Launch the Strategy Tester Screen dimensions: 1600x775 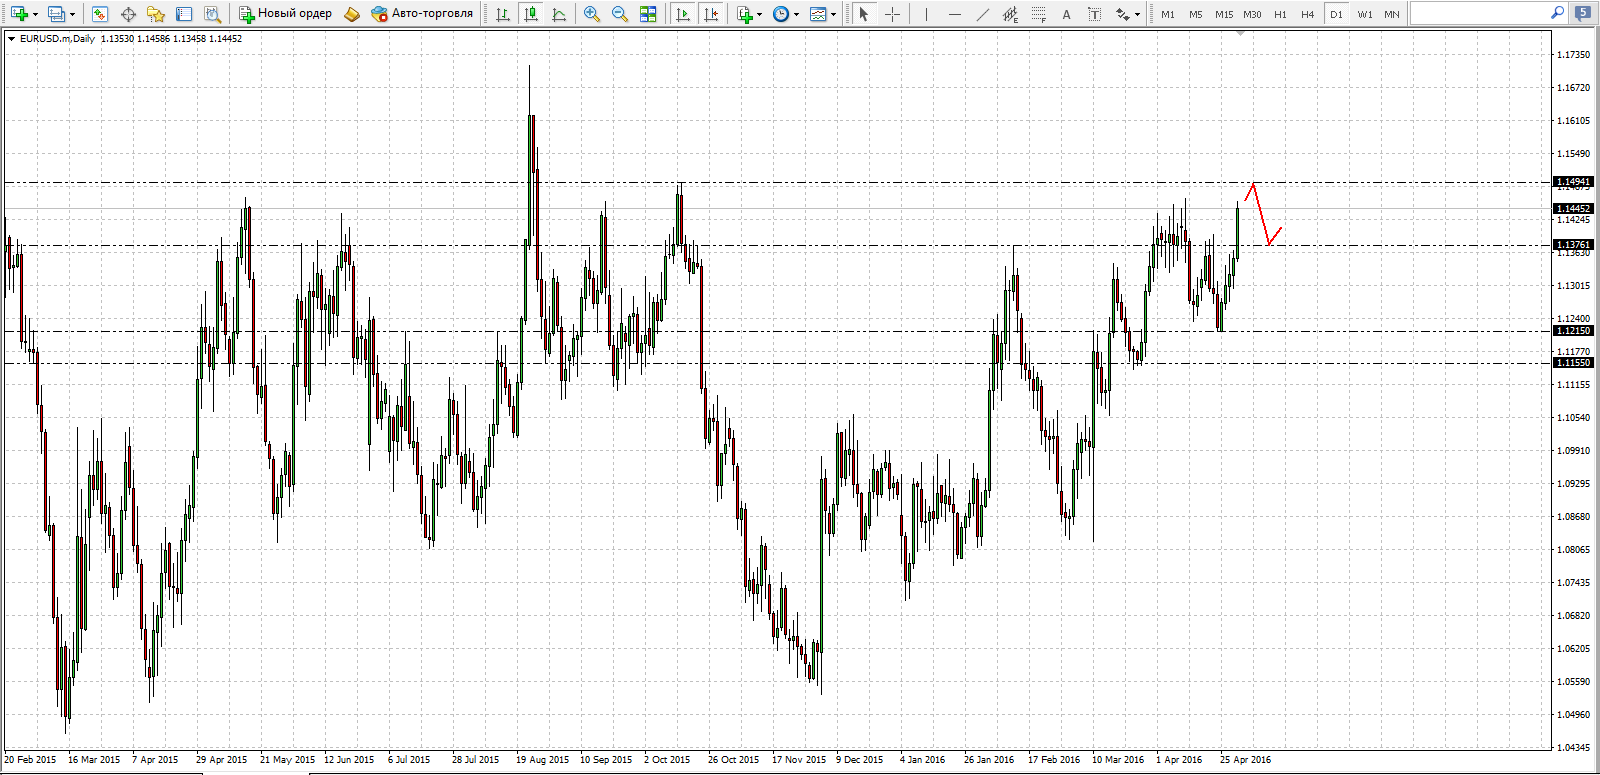(x=212, y=14)
